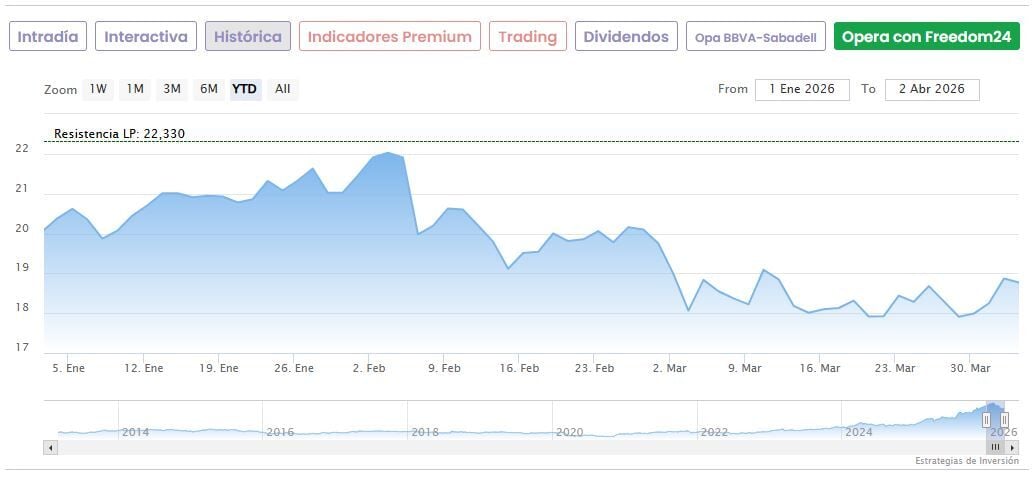Select the YTD zoom range
The image size is (1033, 479).
(245, 89)
